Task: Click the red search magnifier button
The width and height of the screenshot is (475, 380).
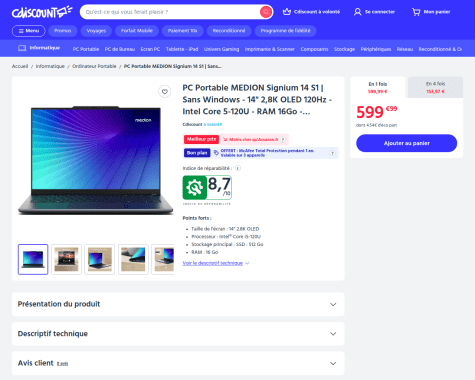Action: [266, 12]
